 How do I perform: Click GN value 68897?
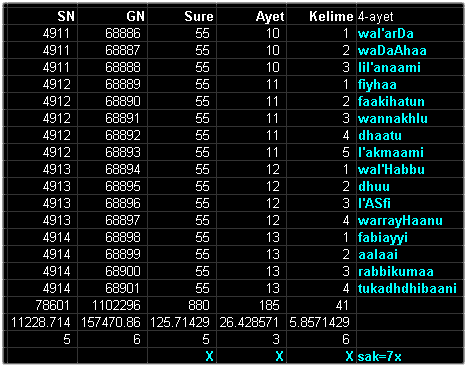coord(123,220)
